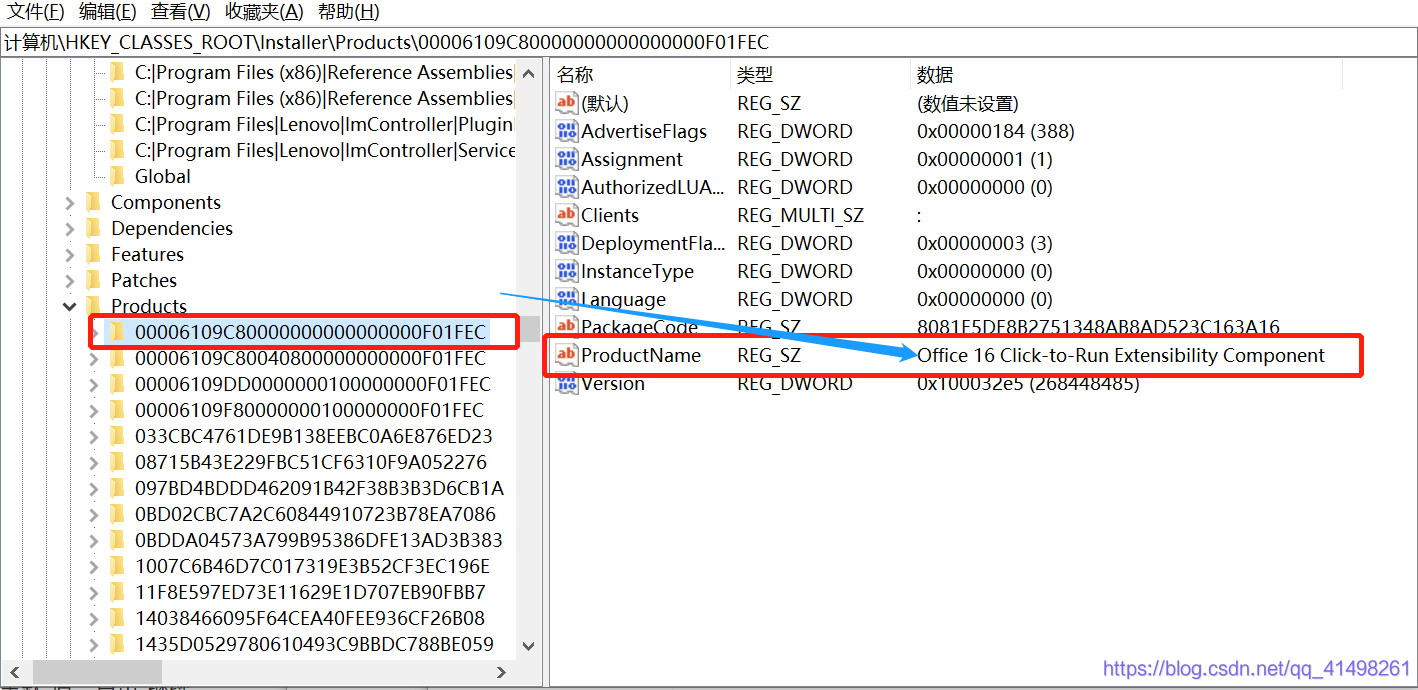Select the PackageCode value name
This screenshot has height=690, width=1418.
pos(639,327)
